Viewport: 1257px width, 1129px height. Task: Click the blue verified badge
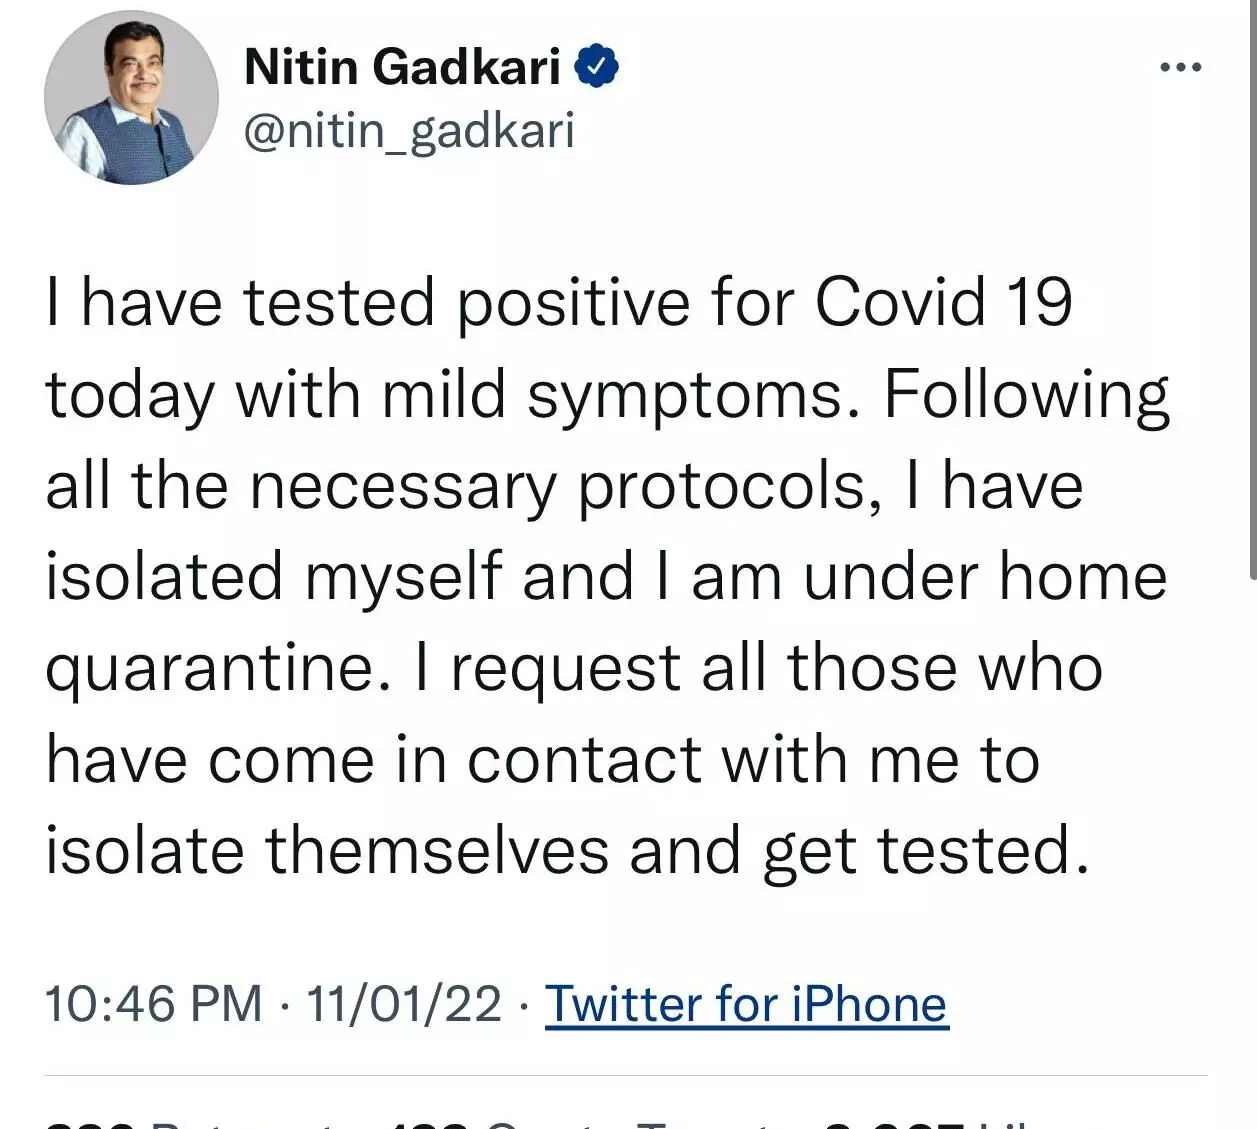[597, 67]
